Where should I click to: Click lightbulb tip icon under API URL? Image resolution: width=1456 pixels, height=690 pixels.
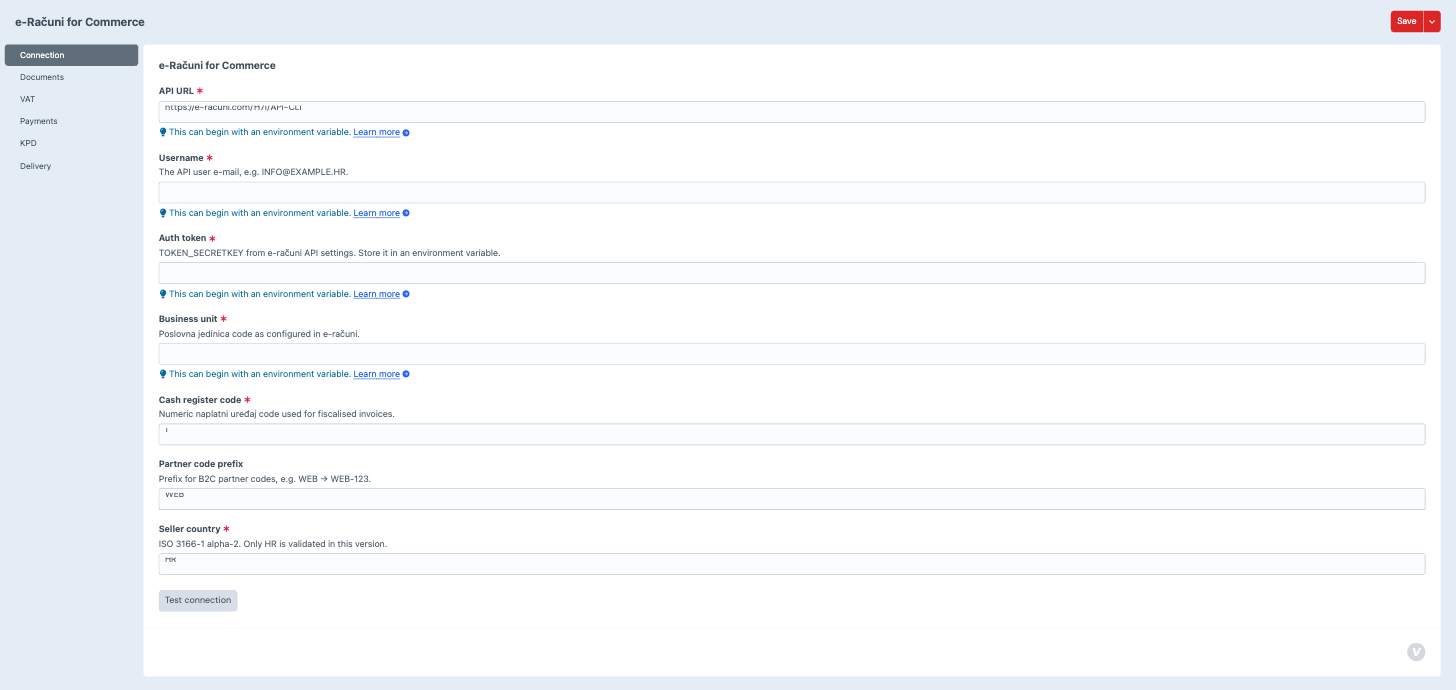pyautogui.click(x=163, y=132)
